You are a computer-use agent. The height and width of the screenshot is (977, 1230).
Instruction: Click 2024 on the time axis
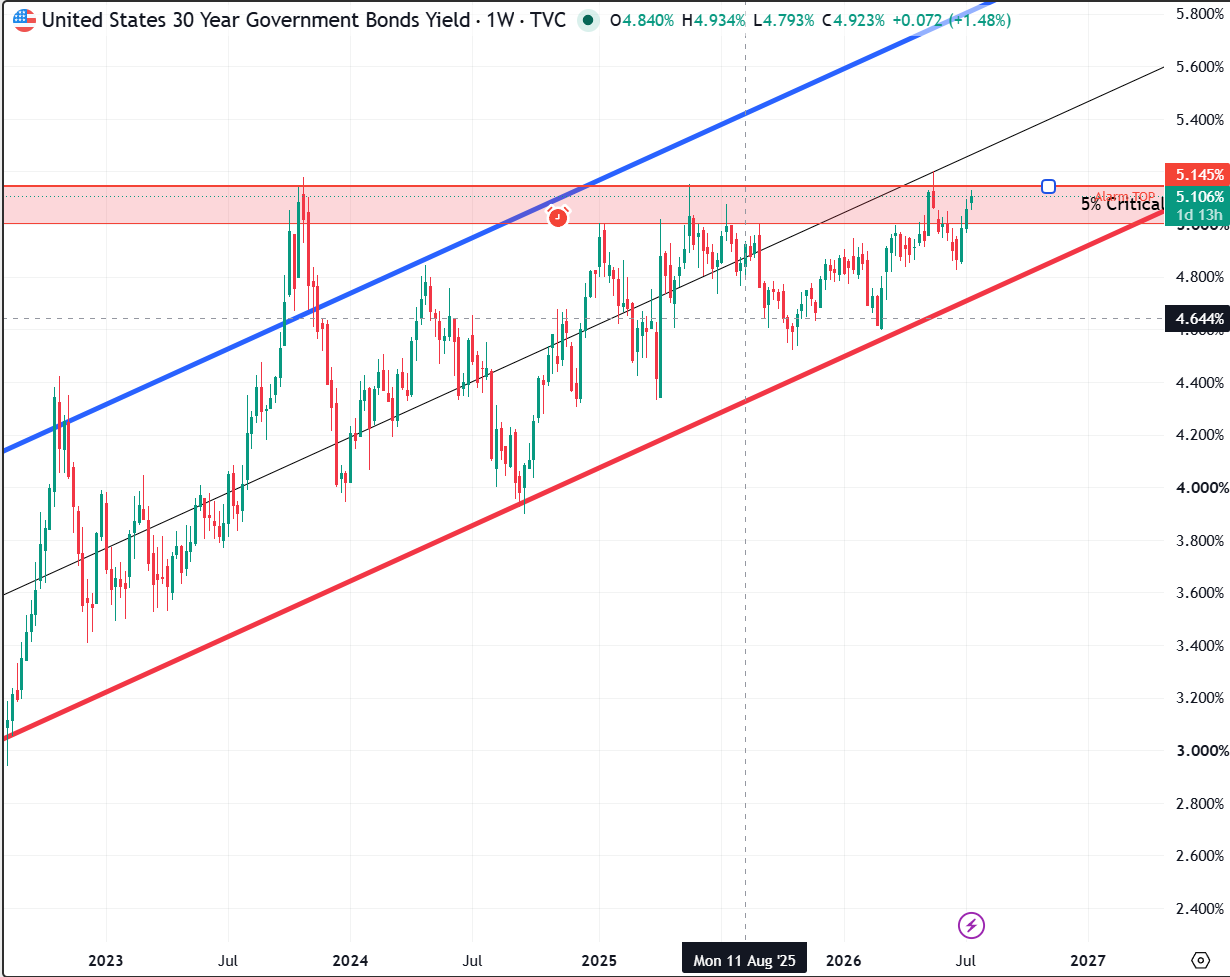coord(351,960)
